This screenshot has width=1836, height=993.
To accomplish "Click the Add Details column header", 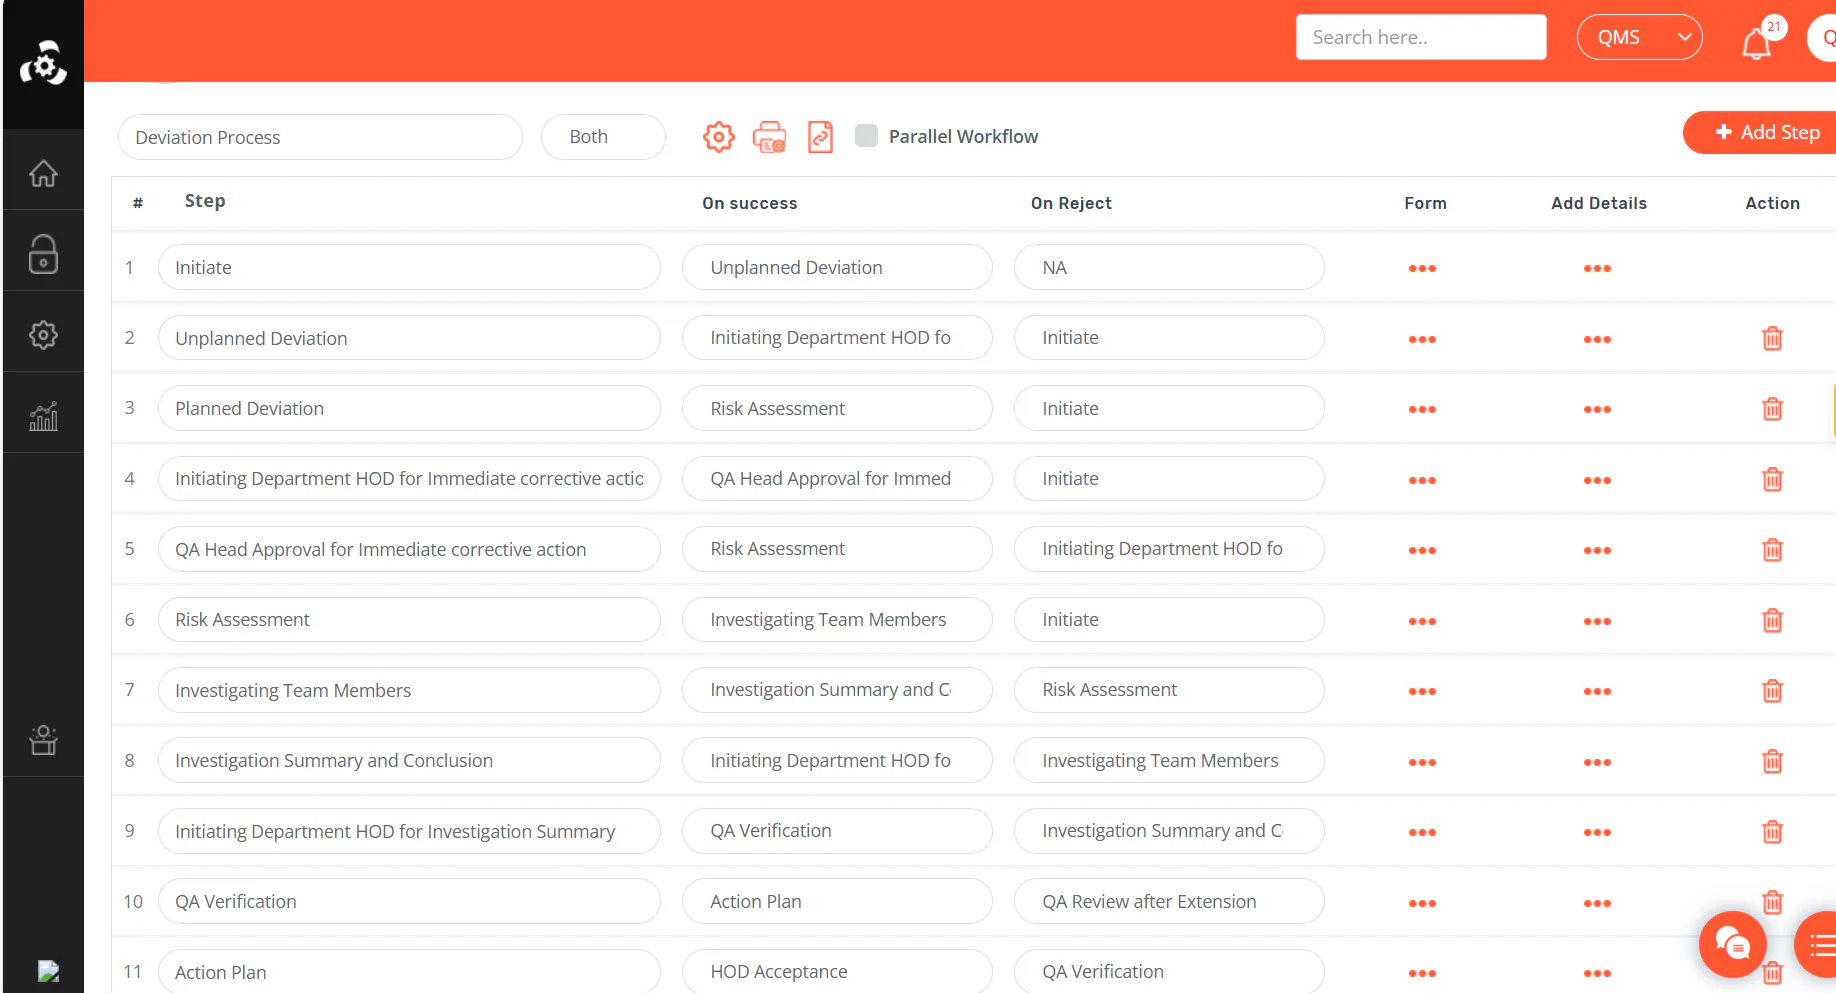I will [x=1599, y=203].
